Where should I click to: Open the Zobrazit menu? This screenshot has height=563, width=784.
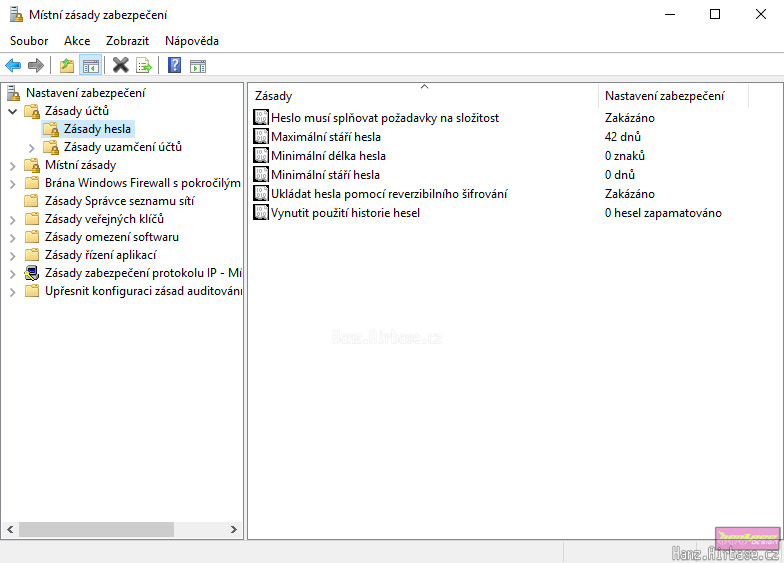click(x=128, y=41)
